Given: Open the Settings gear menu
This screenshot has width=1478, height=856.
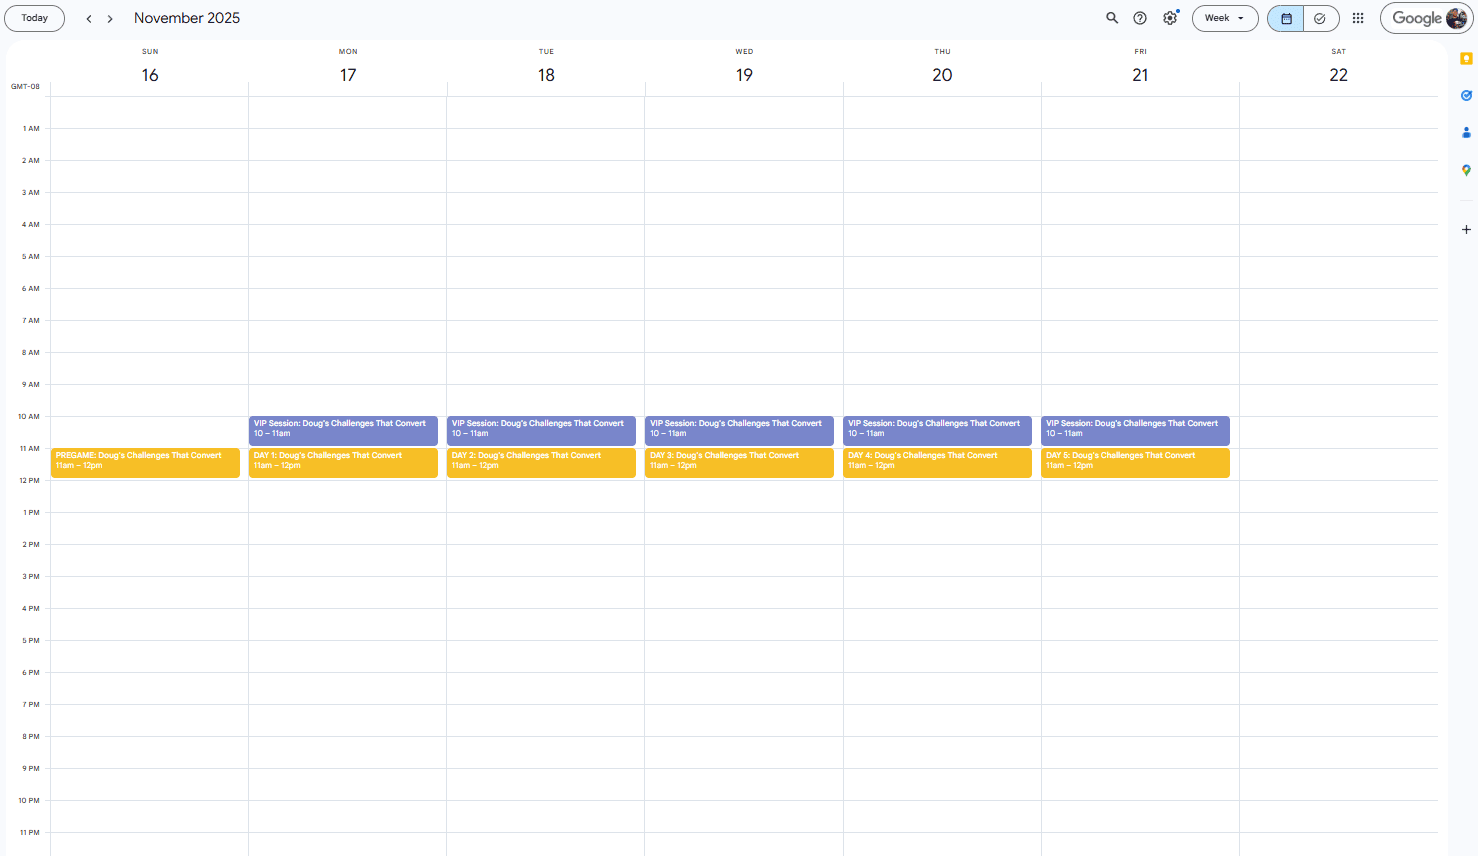Looking at the screenshot, I should click(1170, 18).
